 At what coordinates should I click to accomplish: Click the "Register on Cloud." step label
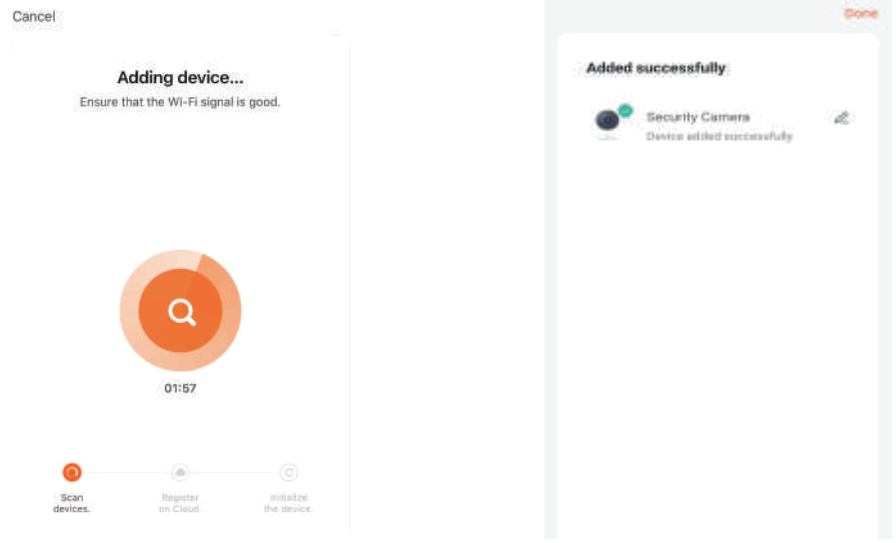180,503
